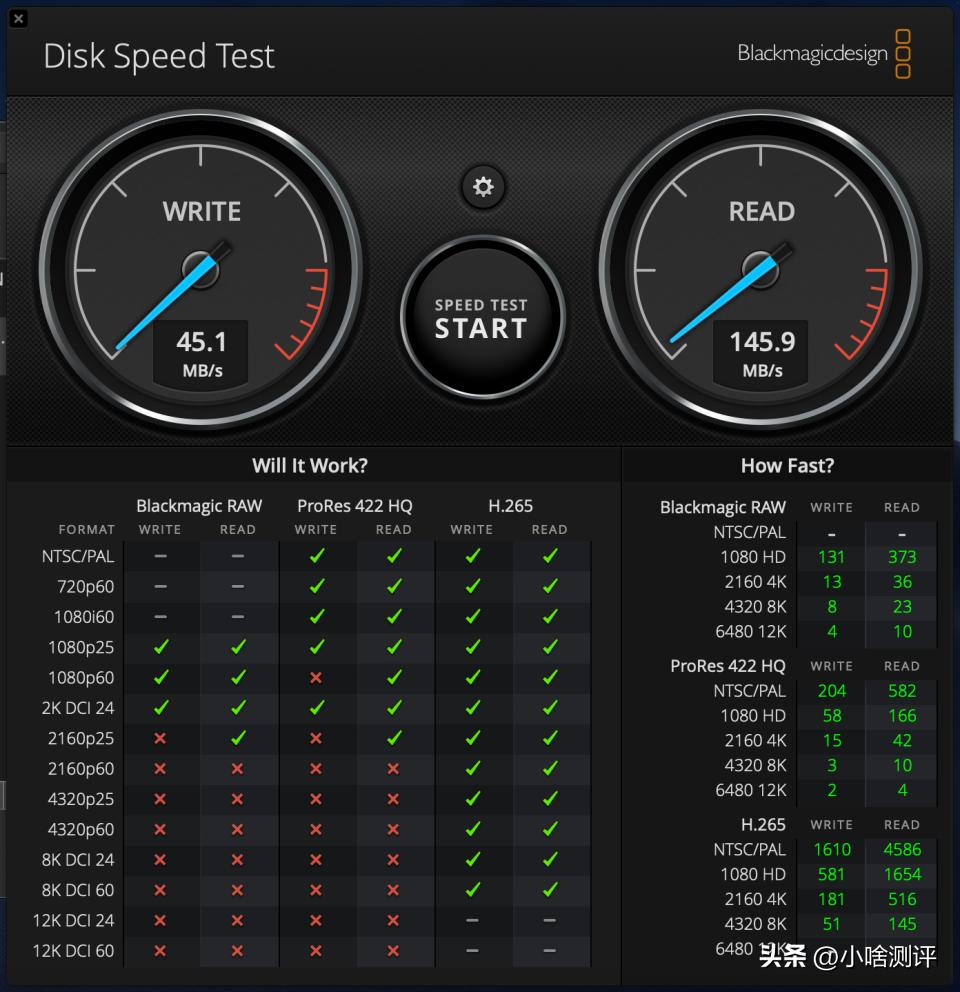Viewport: 960px width, 992px height.
Task: Click the dash for H.265 write at 12K DCI 24
Action: tap(472, 921)
